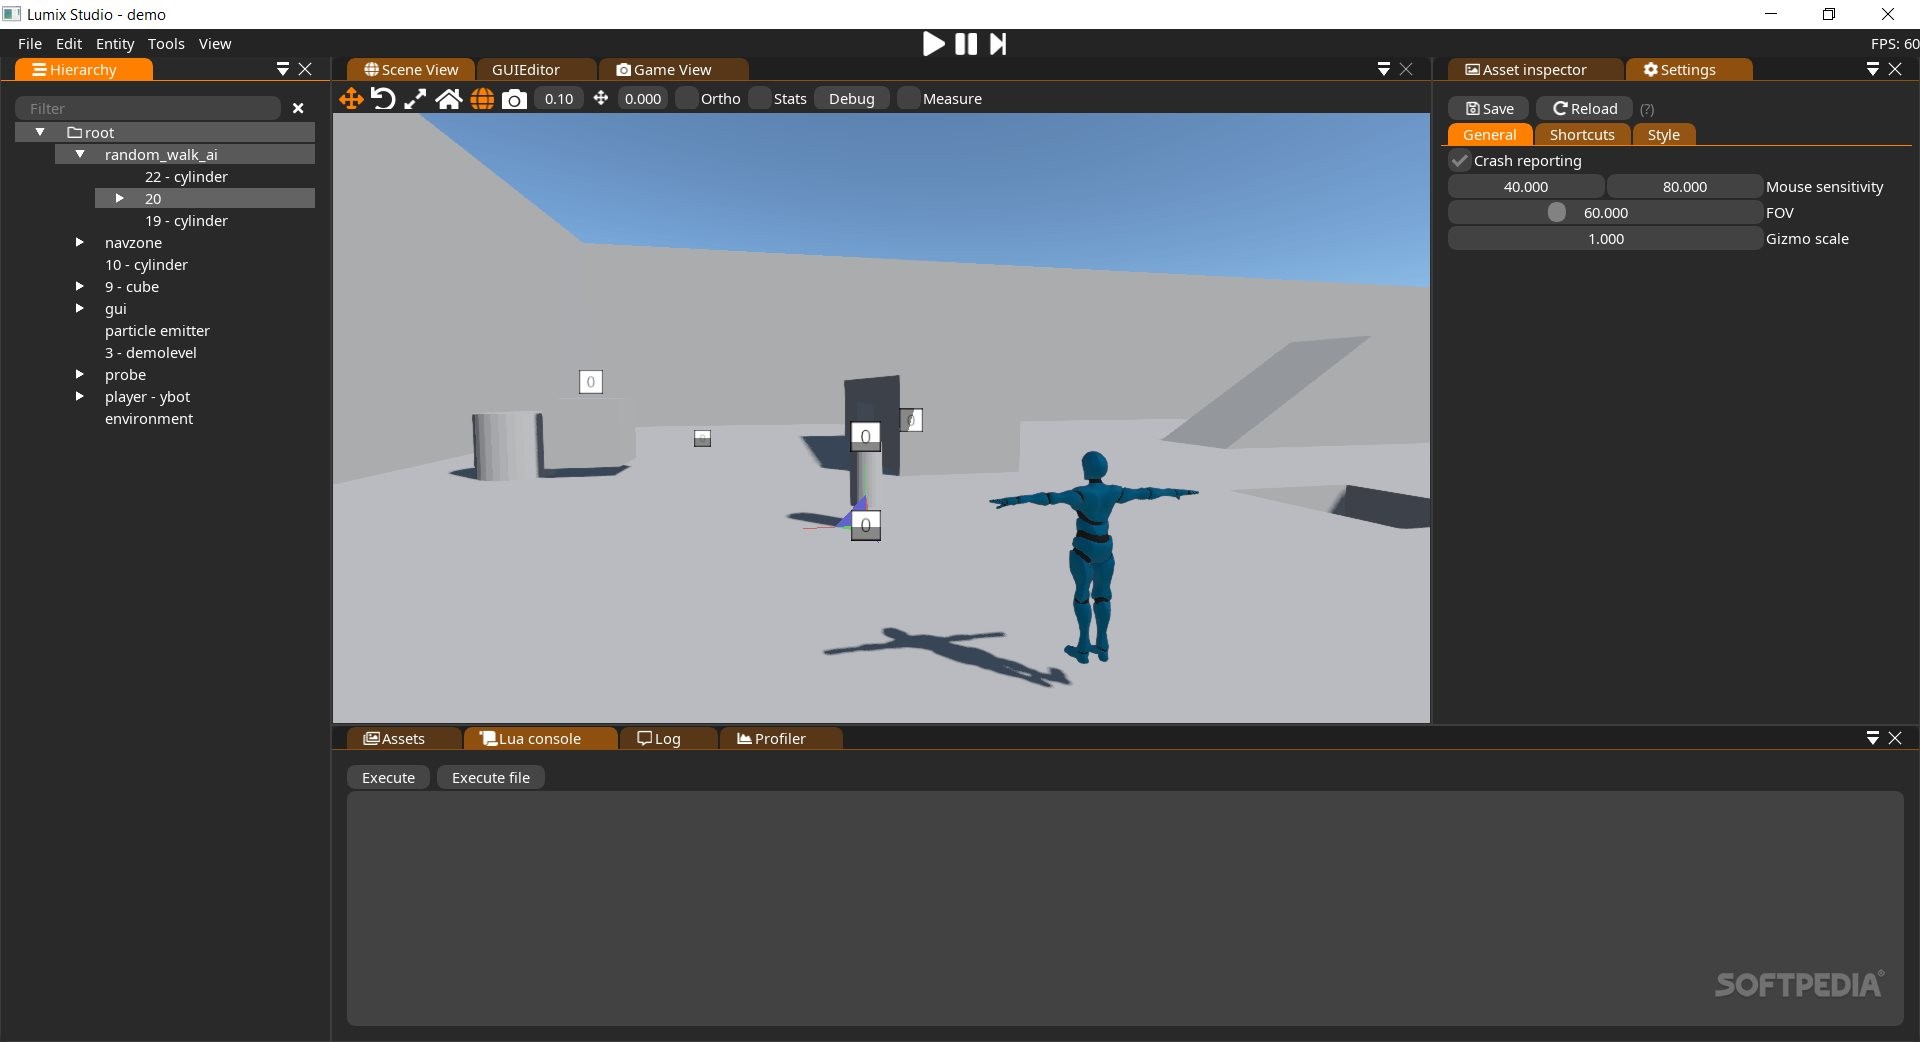Select the translate gizmo tool

[351, 98]
